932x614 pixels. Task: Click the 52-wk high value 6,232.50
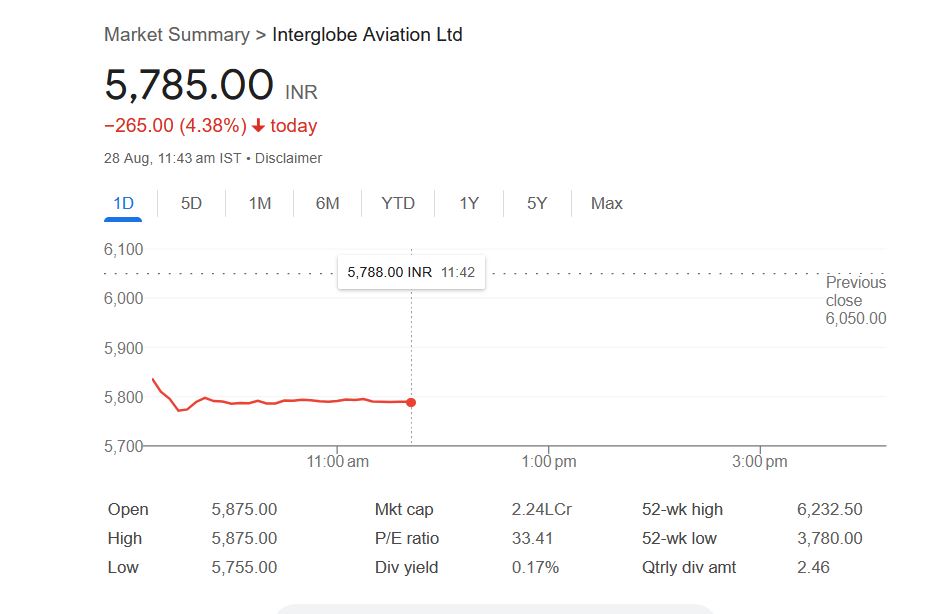829,509
